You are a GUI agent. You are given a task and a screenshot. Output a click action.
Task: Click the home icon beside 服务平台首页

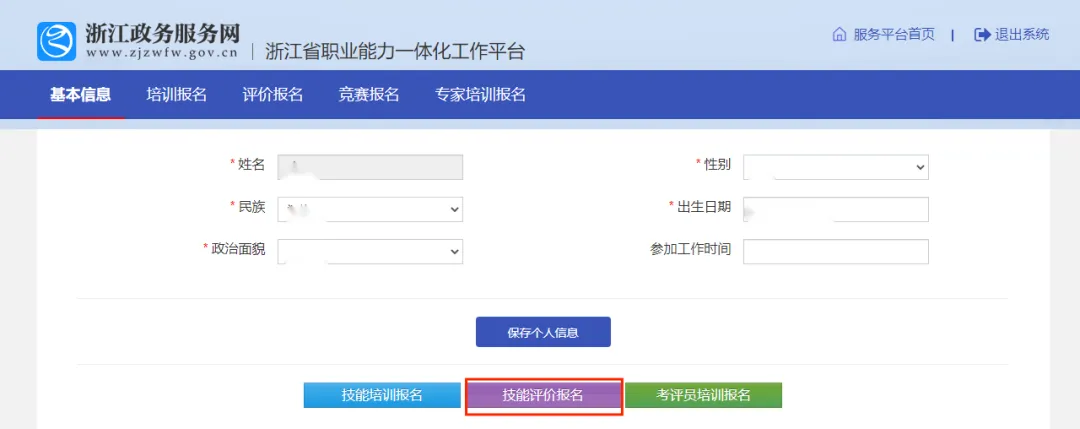tap(839, 34)
